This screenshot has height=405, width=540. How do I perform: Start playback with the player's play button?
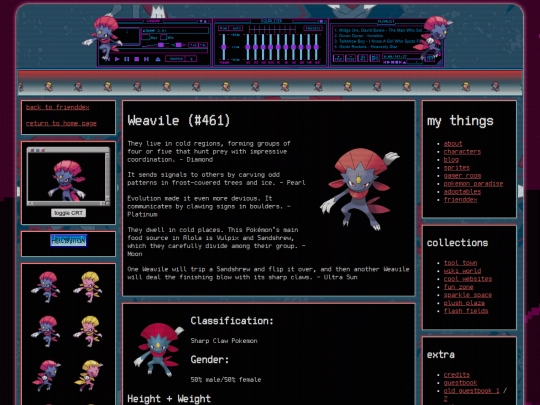tap(117, 59)
